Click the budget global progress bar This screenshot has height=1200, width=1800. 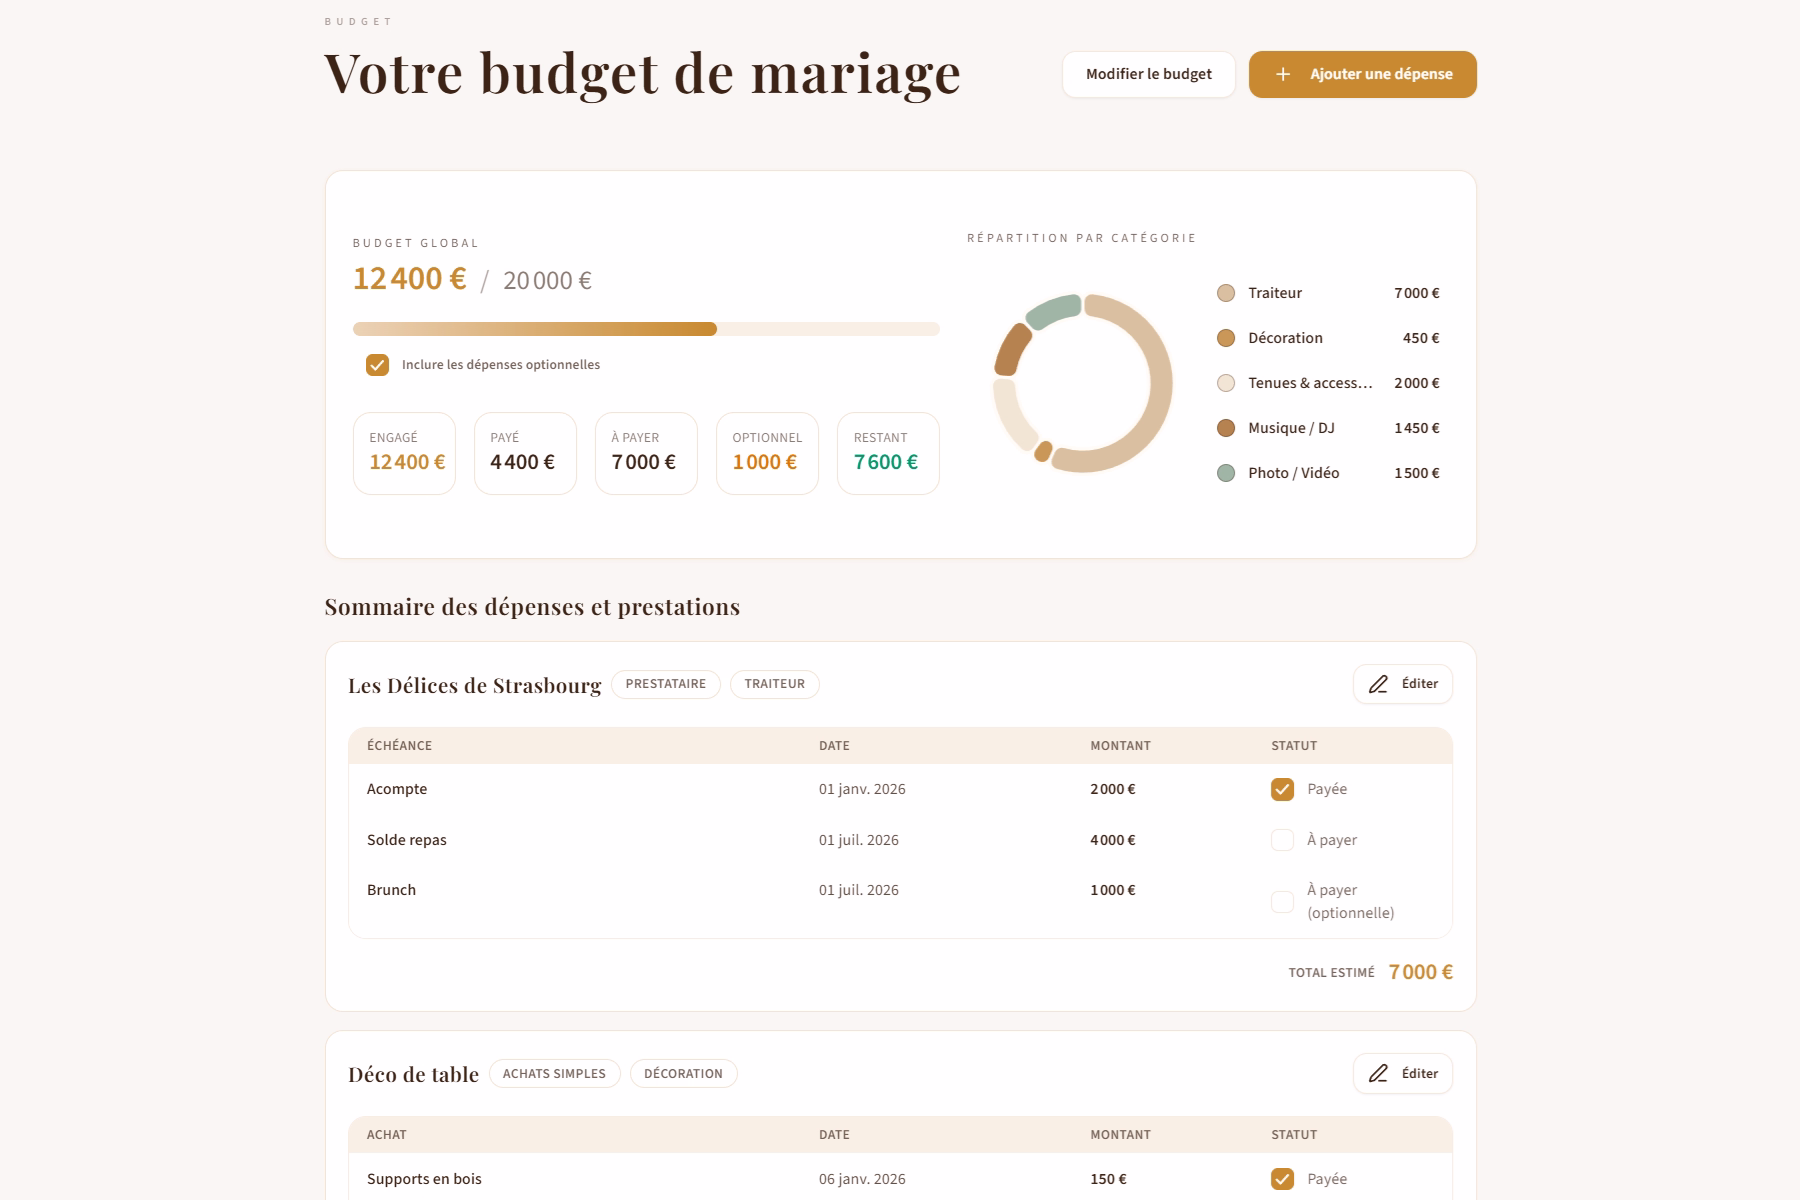point(645,328)
